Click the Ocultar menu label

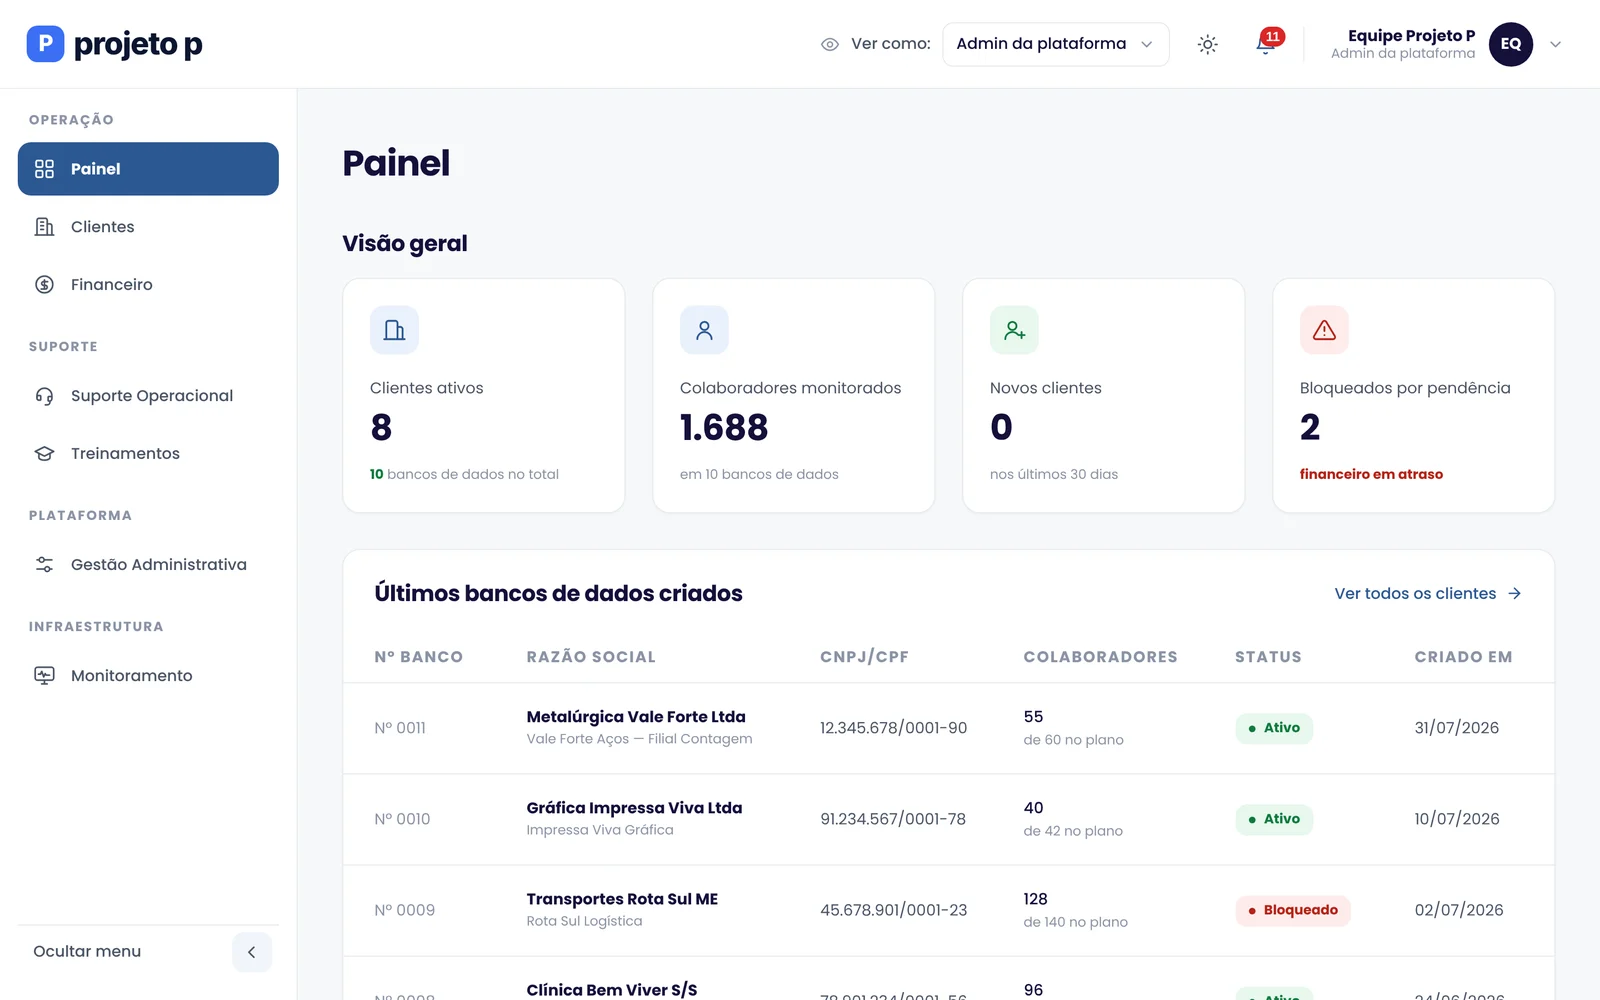coord(87,952)
